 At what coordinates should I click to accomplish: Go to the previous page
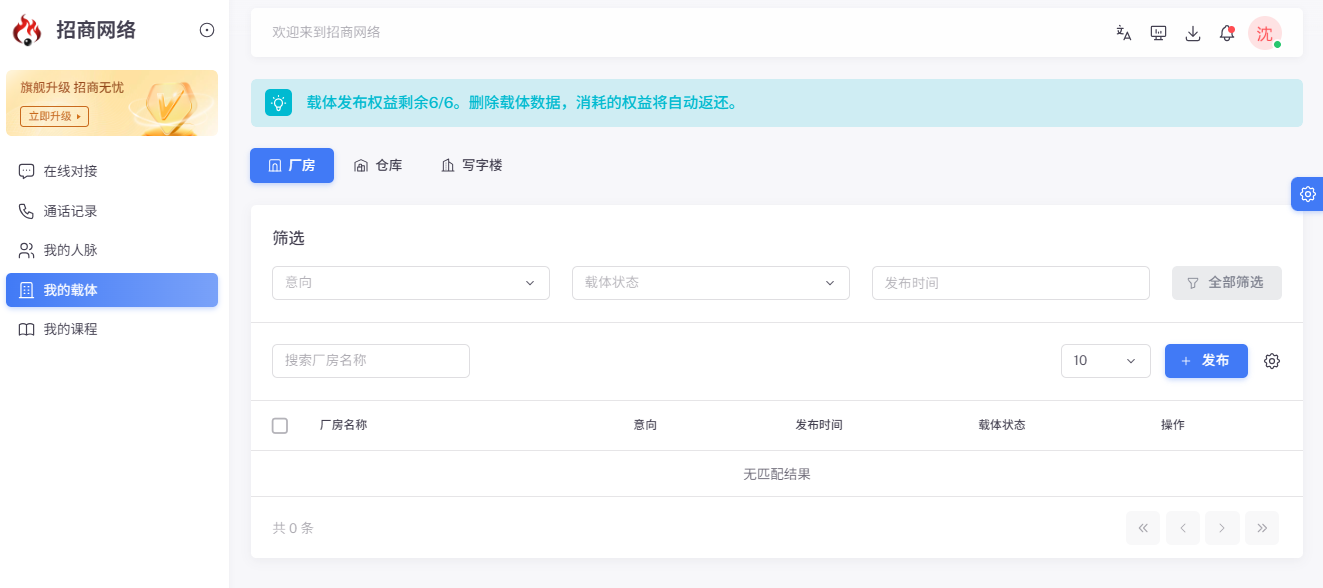click(x=1182, y=528)
